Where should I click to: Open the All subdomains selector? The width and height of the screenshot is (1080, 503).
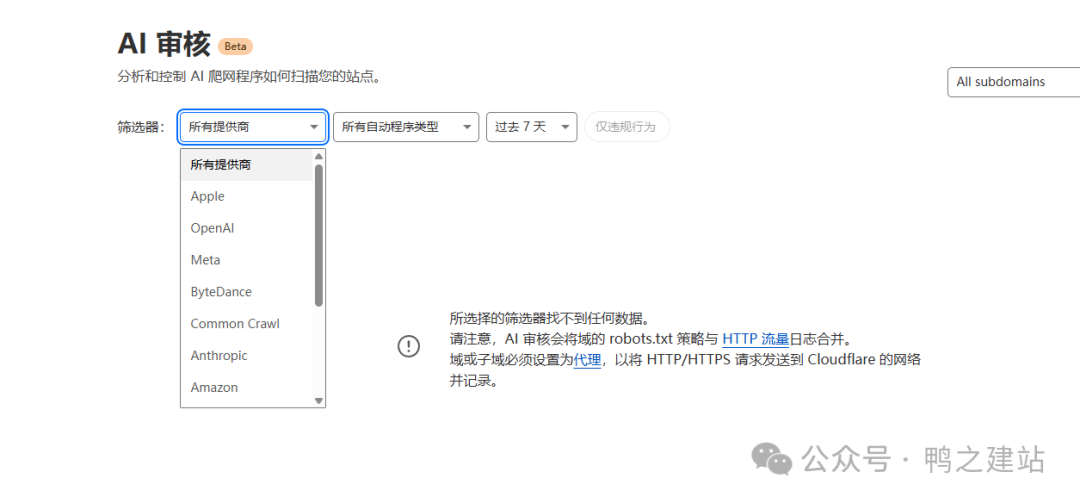[1013, 82]
